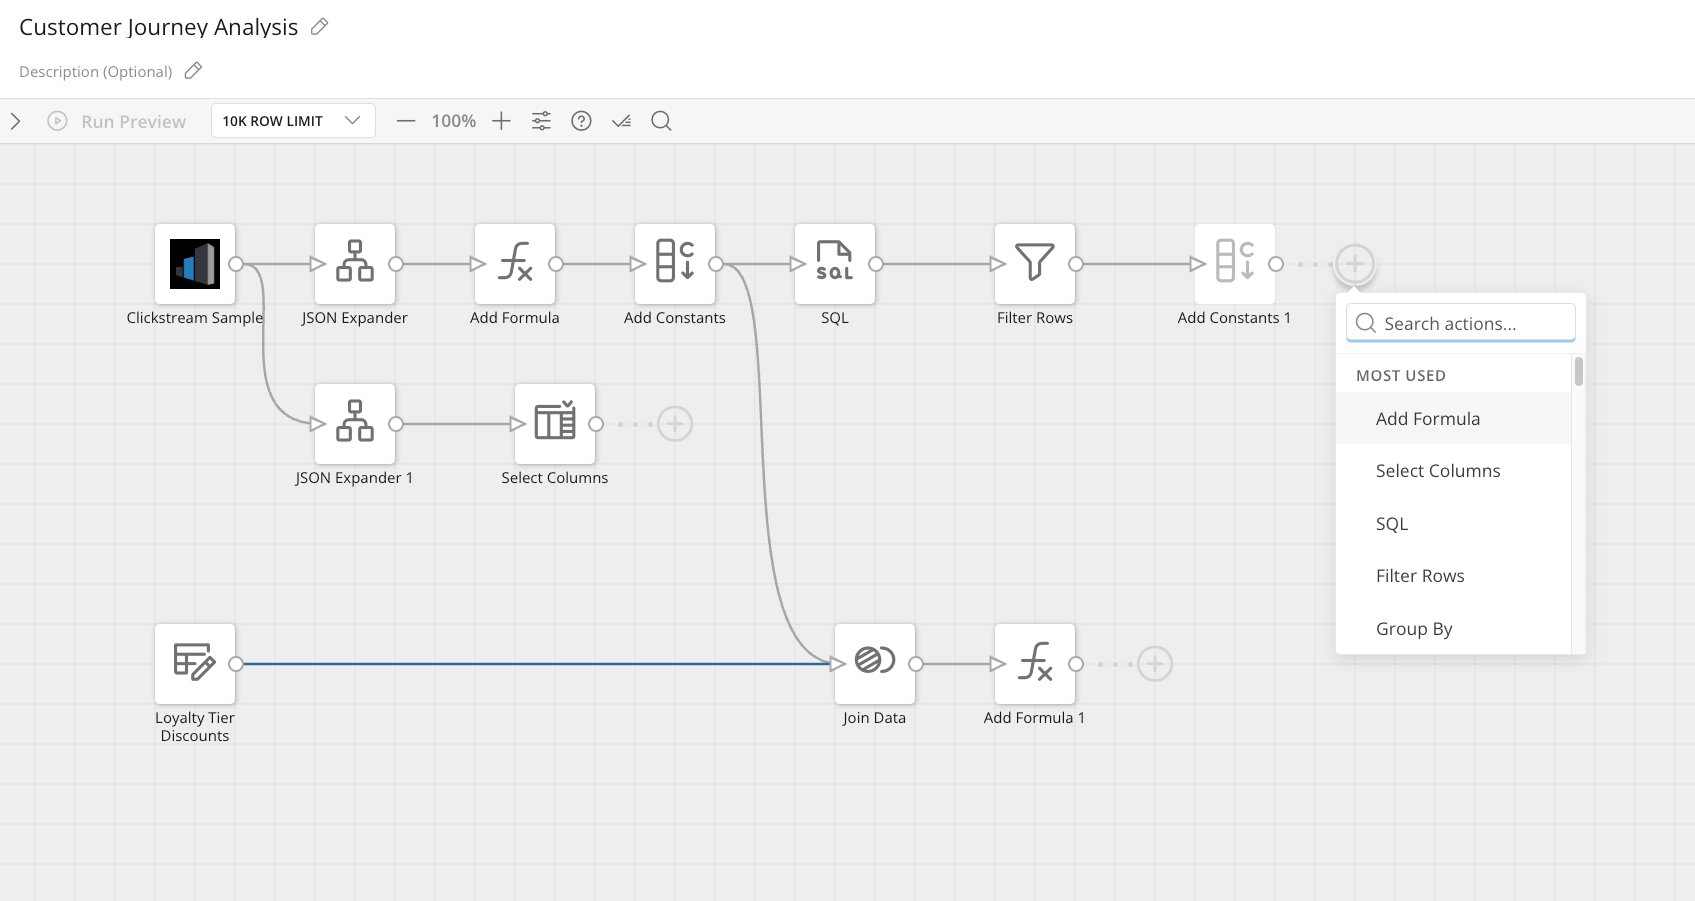Click the Add Constants 1 node
Image resolution: width=1695 pixels, height=901 pixels.
1235,264
